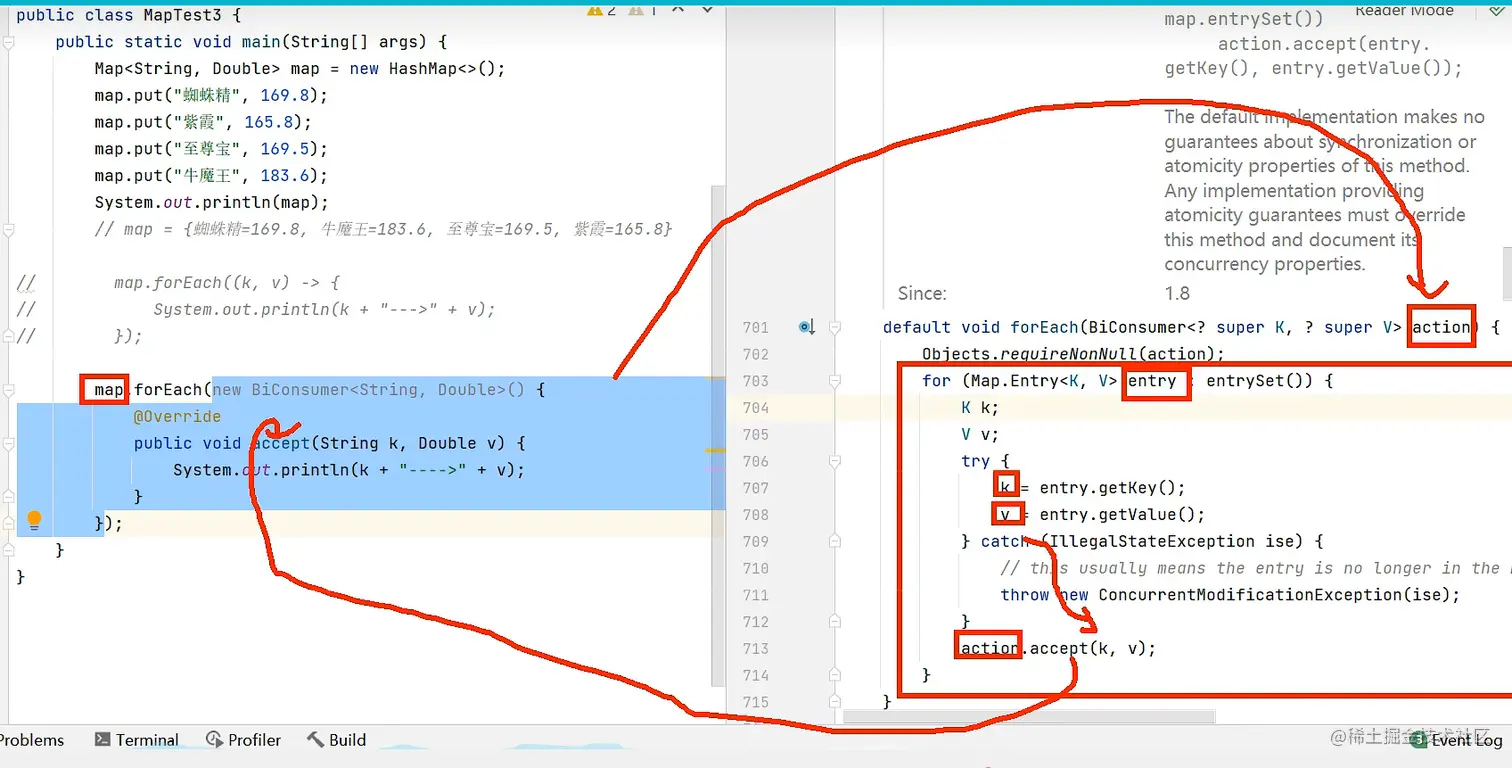The image size is (1512, 768).
Task: Open the Terminal tool window
Action: [x=137, y=740]
